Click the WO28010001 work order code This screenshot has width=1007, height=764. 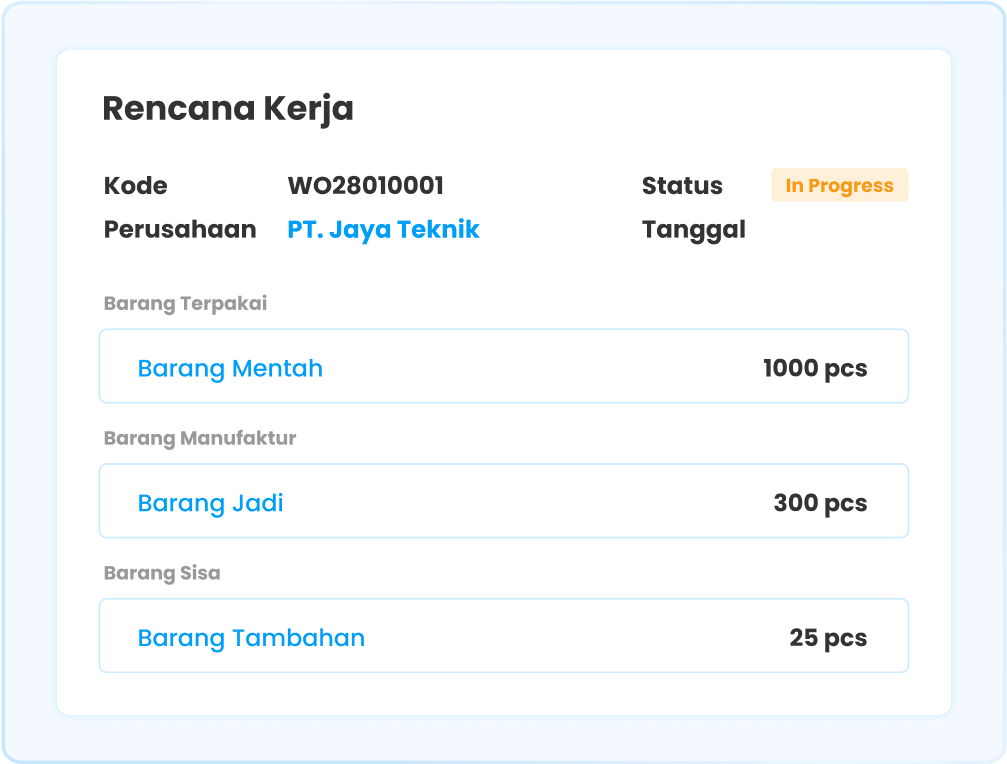(x=365, y=185)
